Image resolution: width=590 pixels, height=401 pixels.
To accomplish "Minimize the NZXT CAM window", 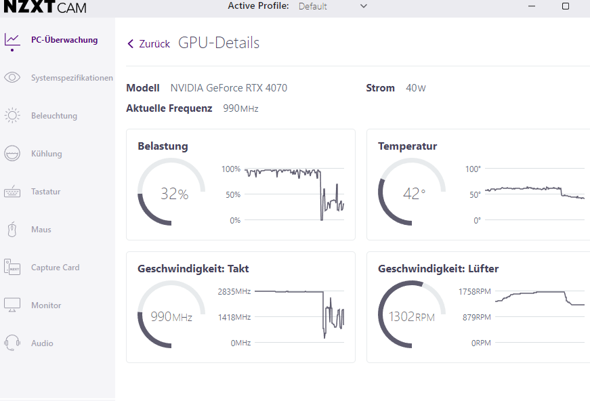I will coord(531,6).
